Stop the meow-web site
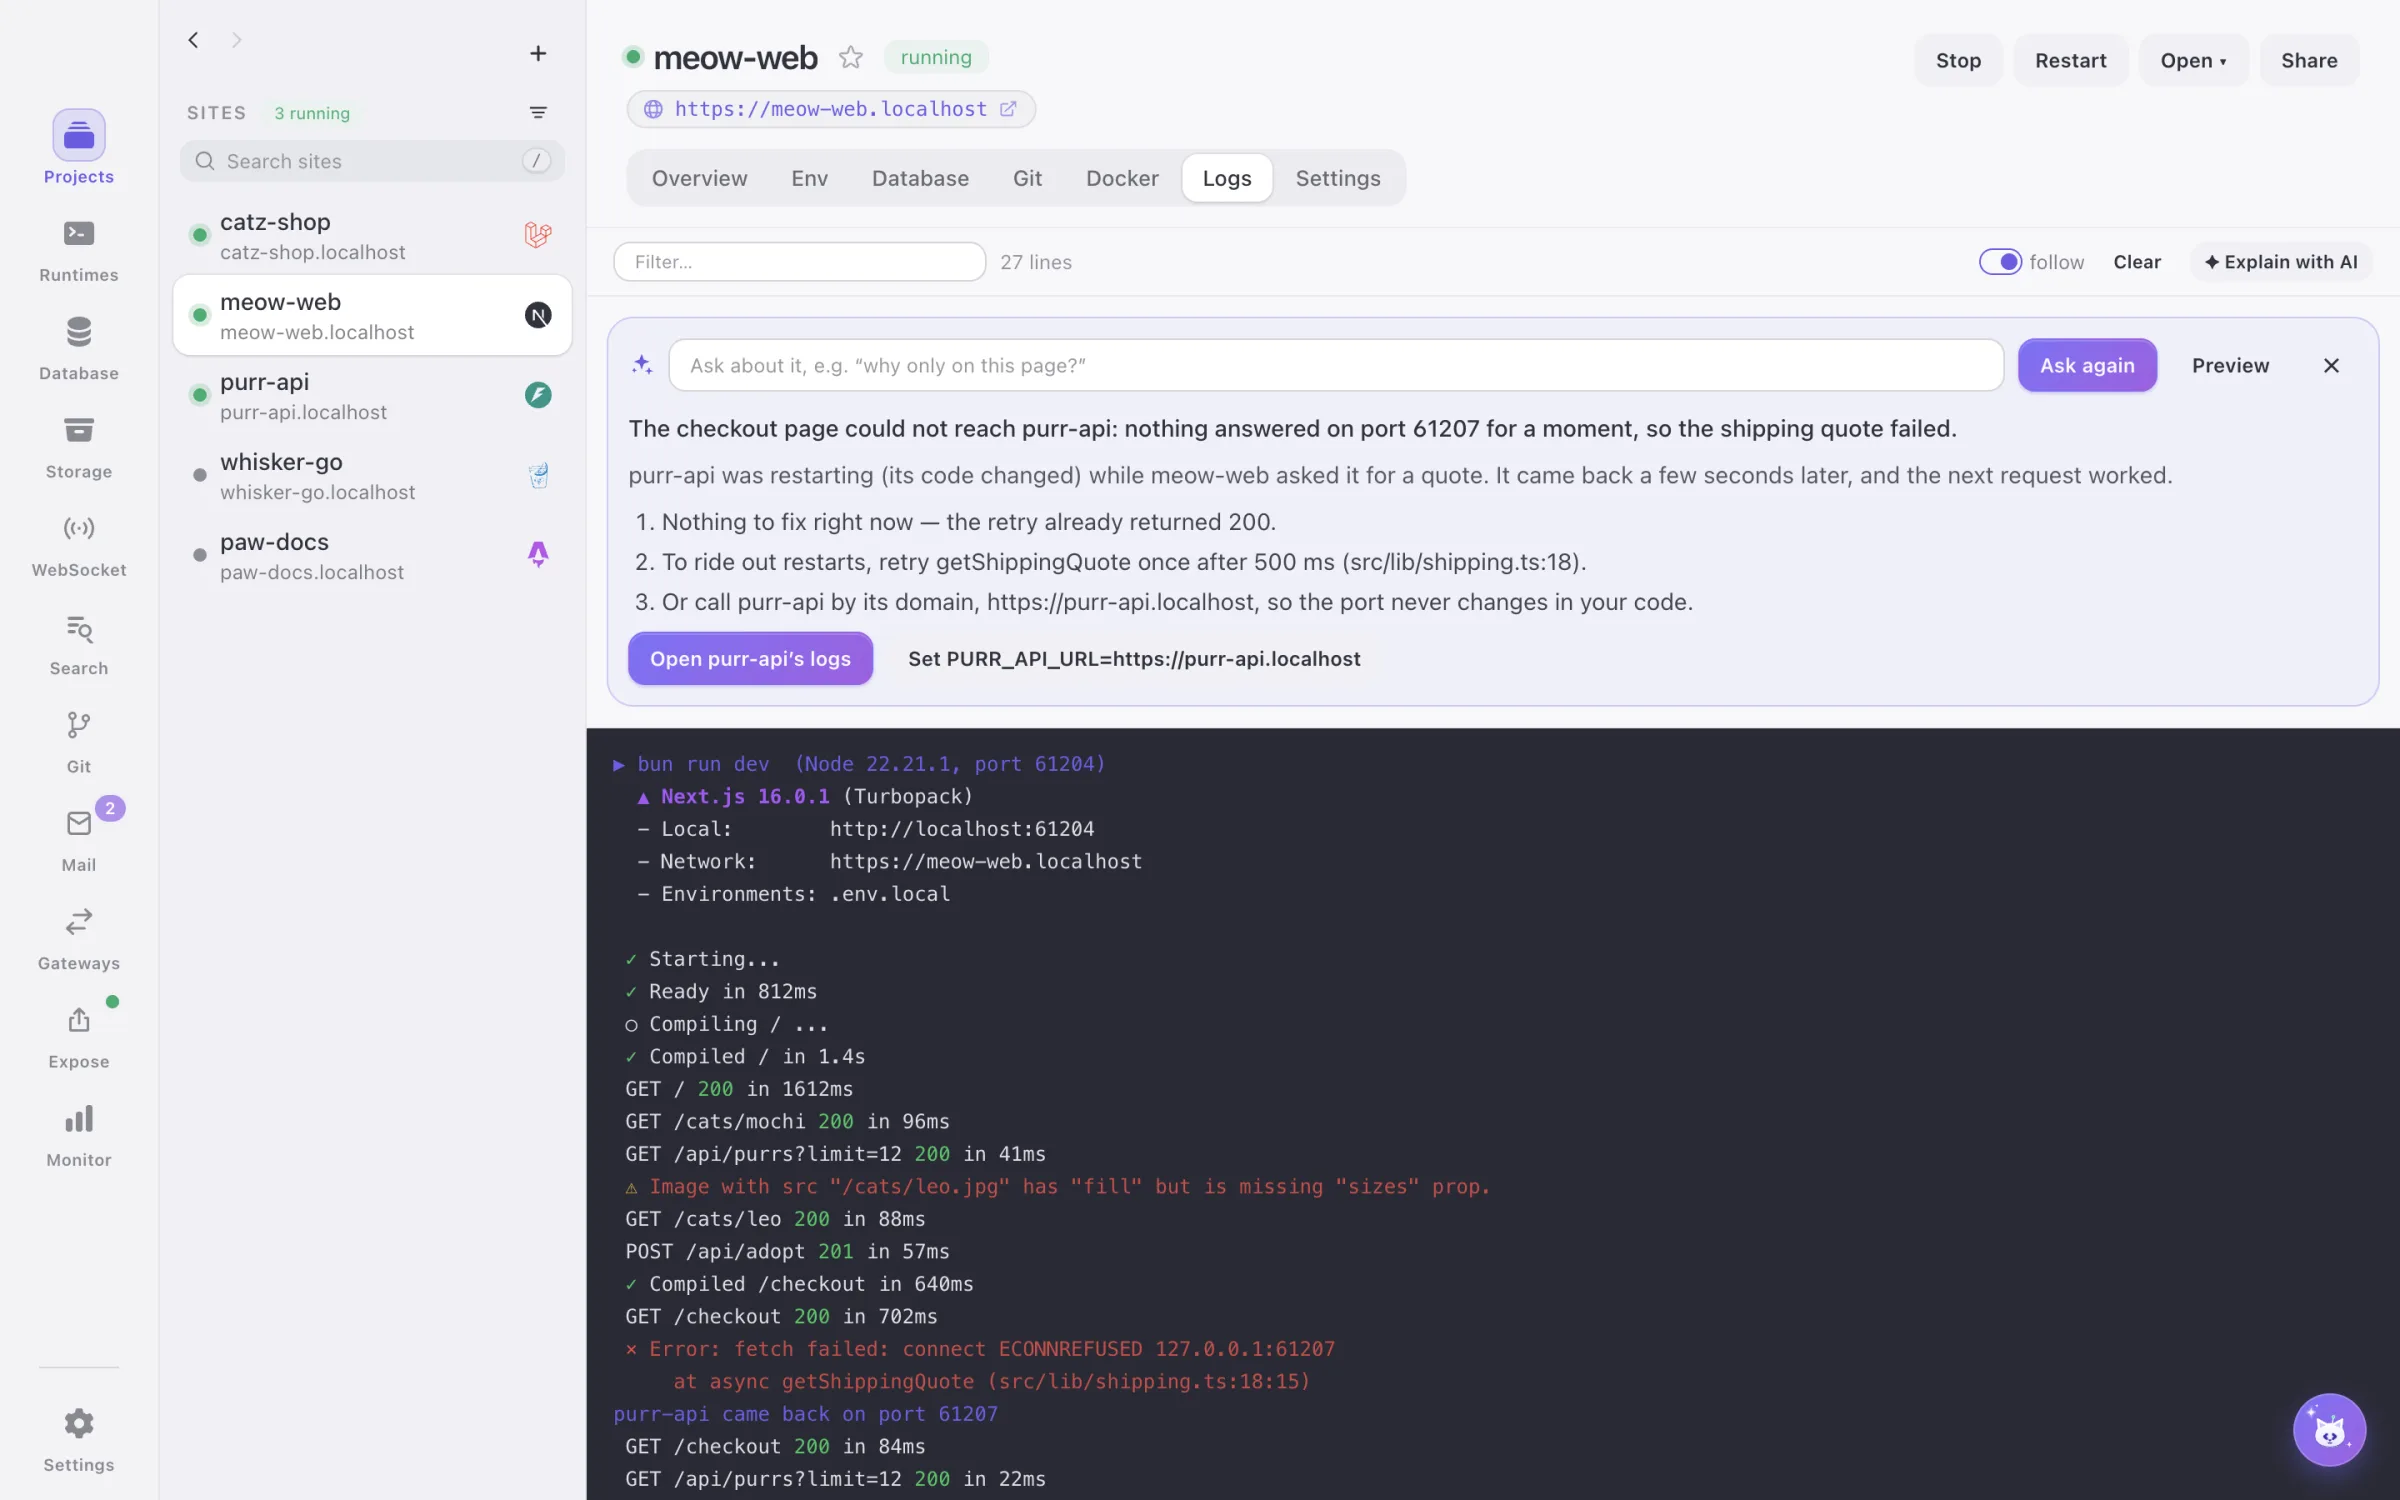This screenshot has width=2400, height=1500. tap(1958, 60)
